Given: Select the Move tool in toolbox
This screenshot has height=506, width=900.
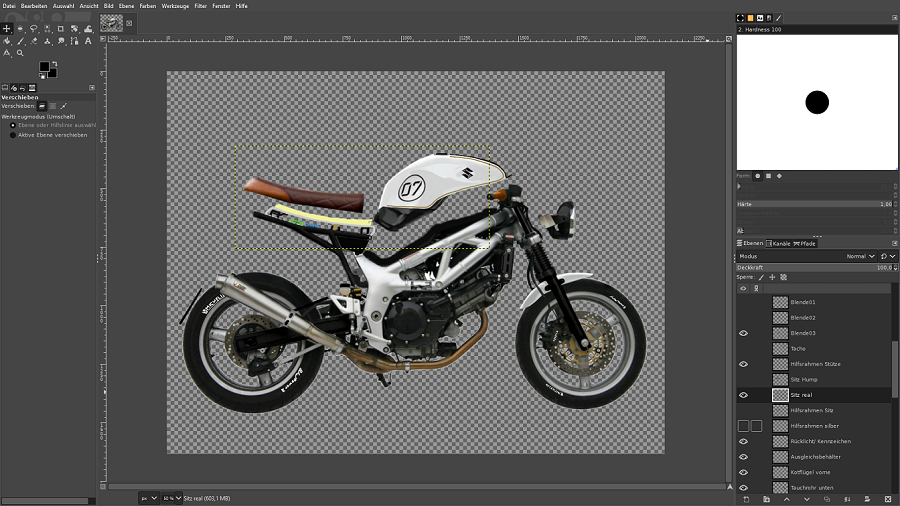Looking at the screenshot, I should tap(7, 29).
